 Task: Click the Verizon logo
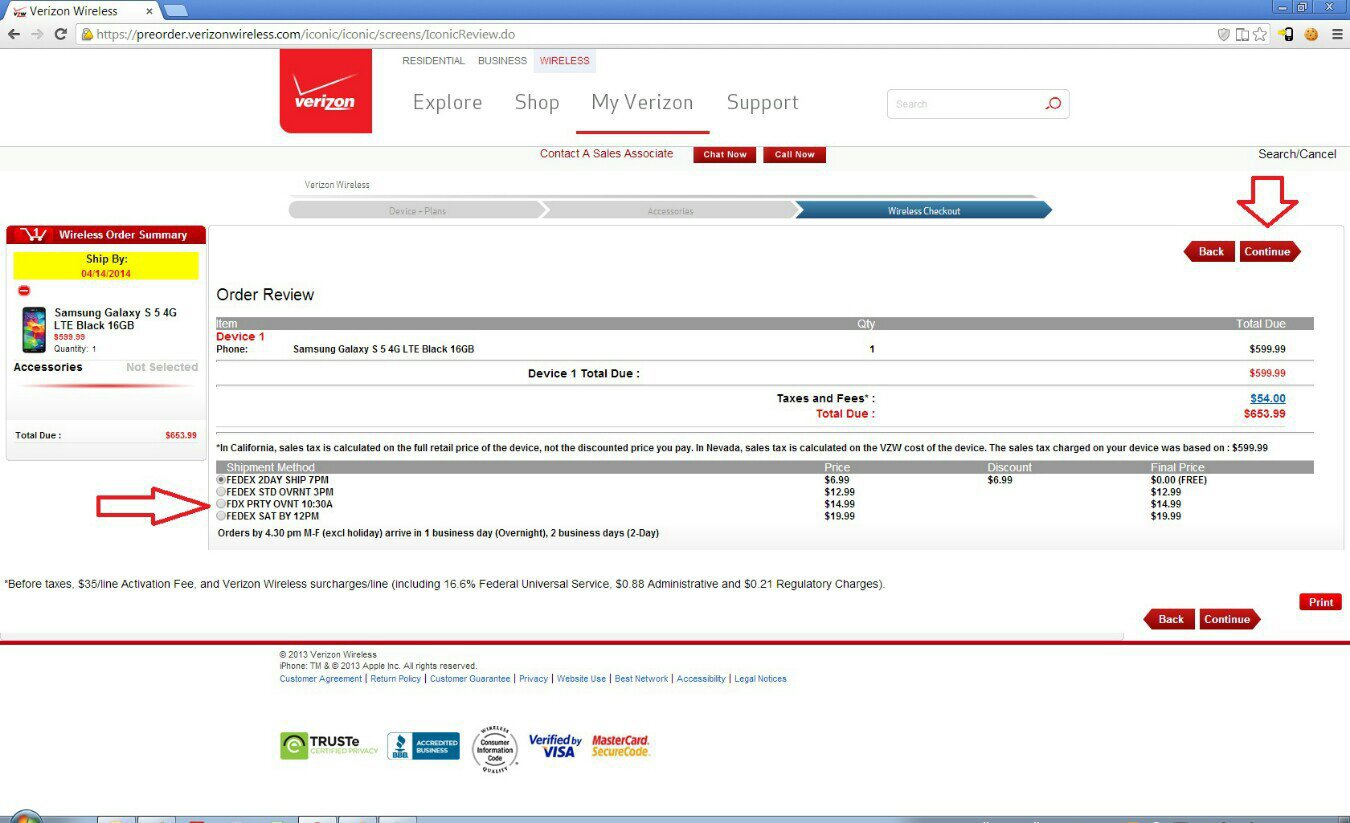click(325, 90)
